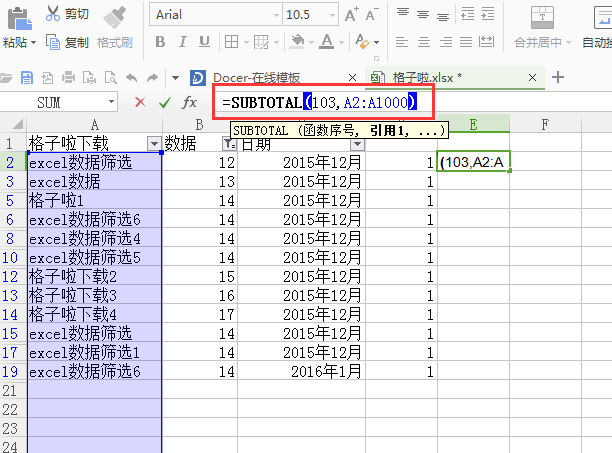Align text right
Viewport: 612px width, 453px height.
[x=446, y=42]
